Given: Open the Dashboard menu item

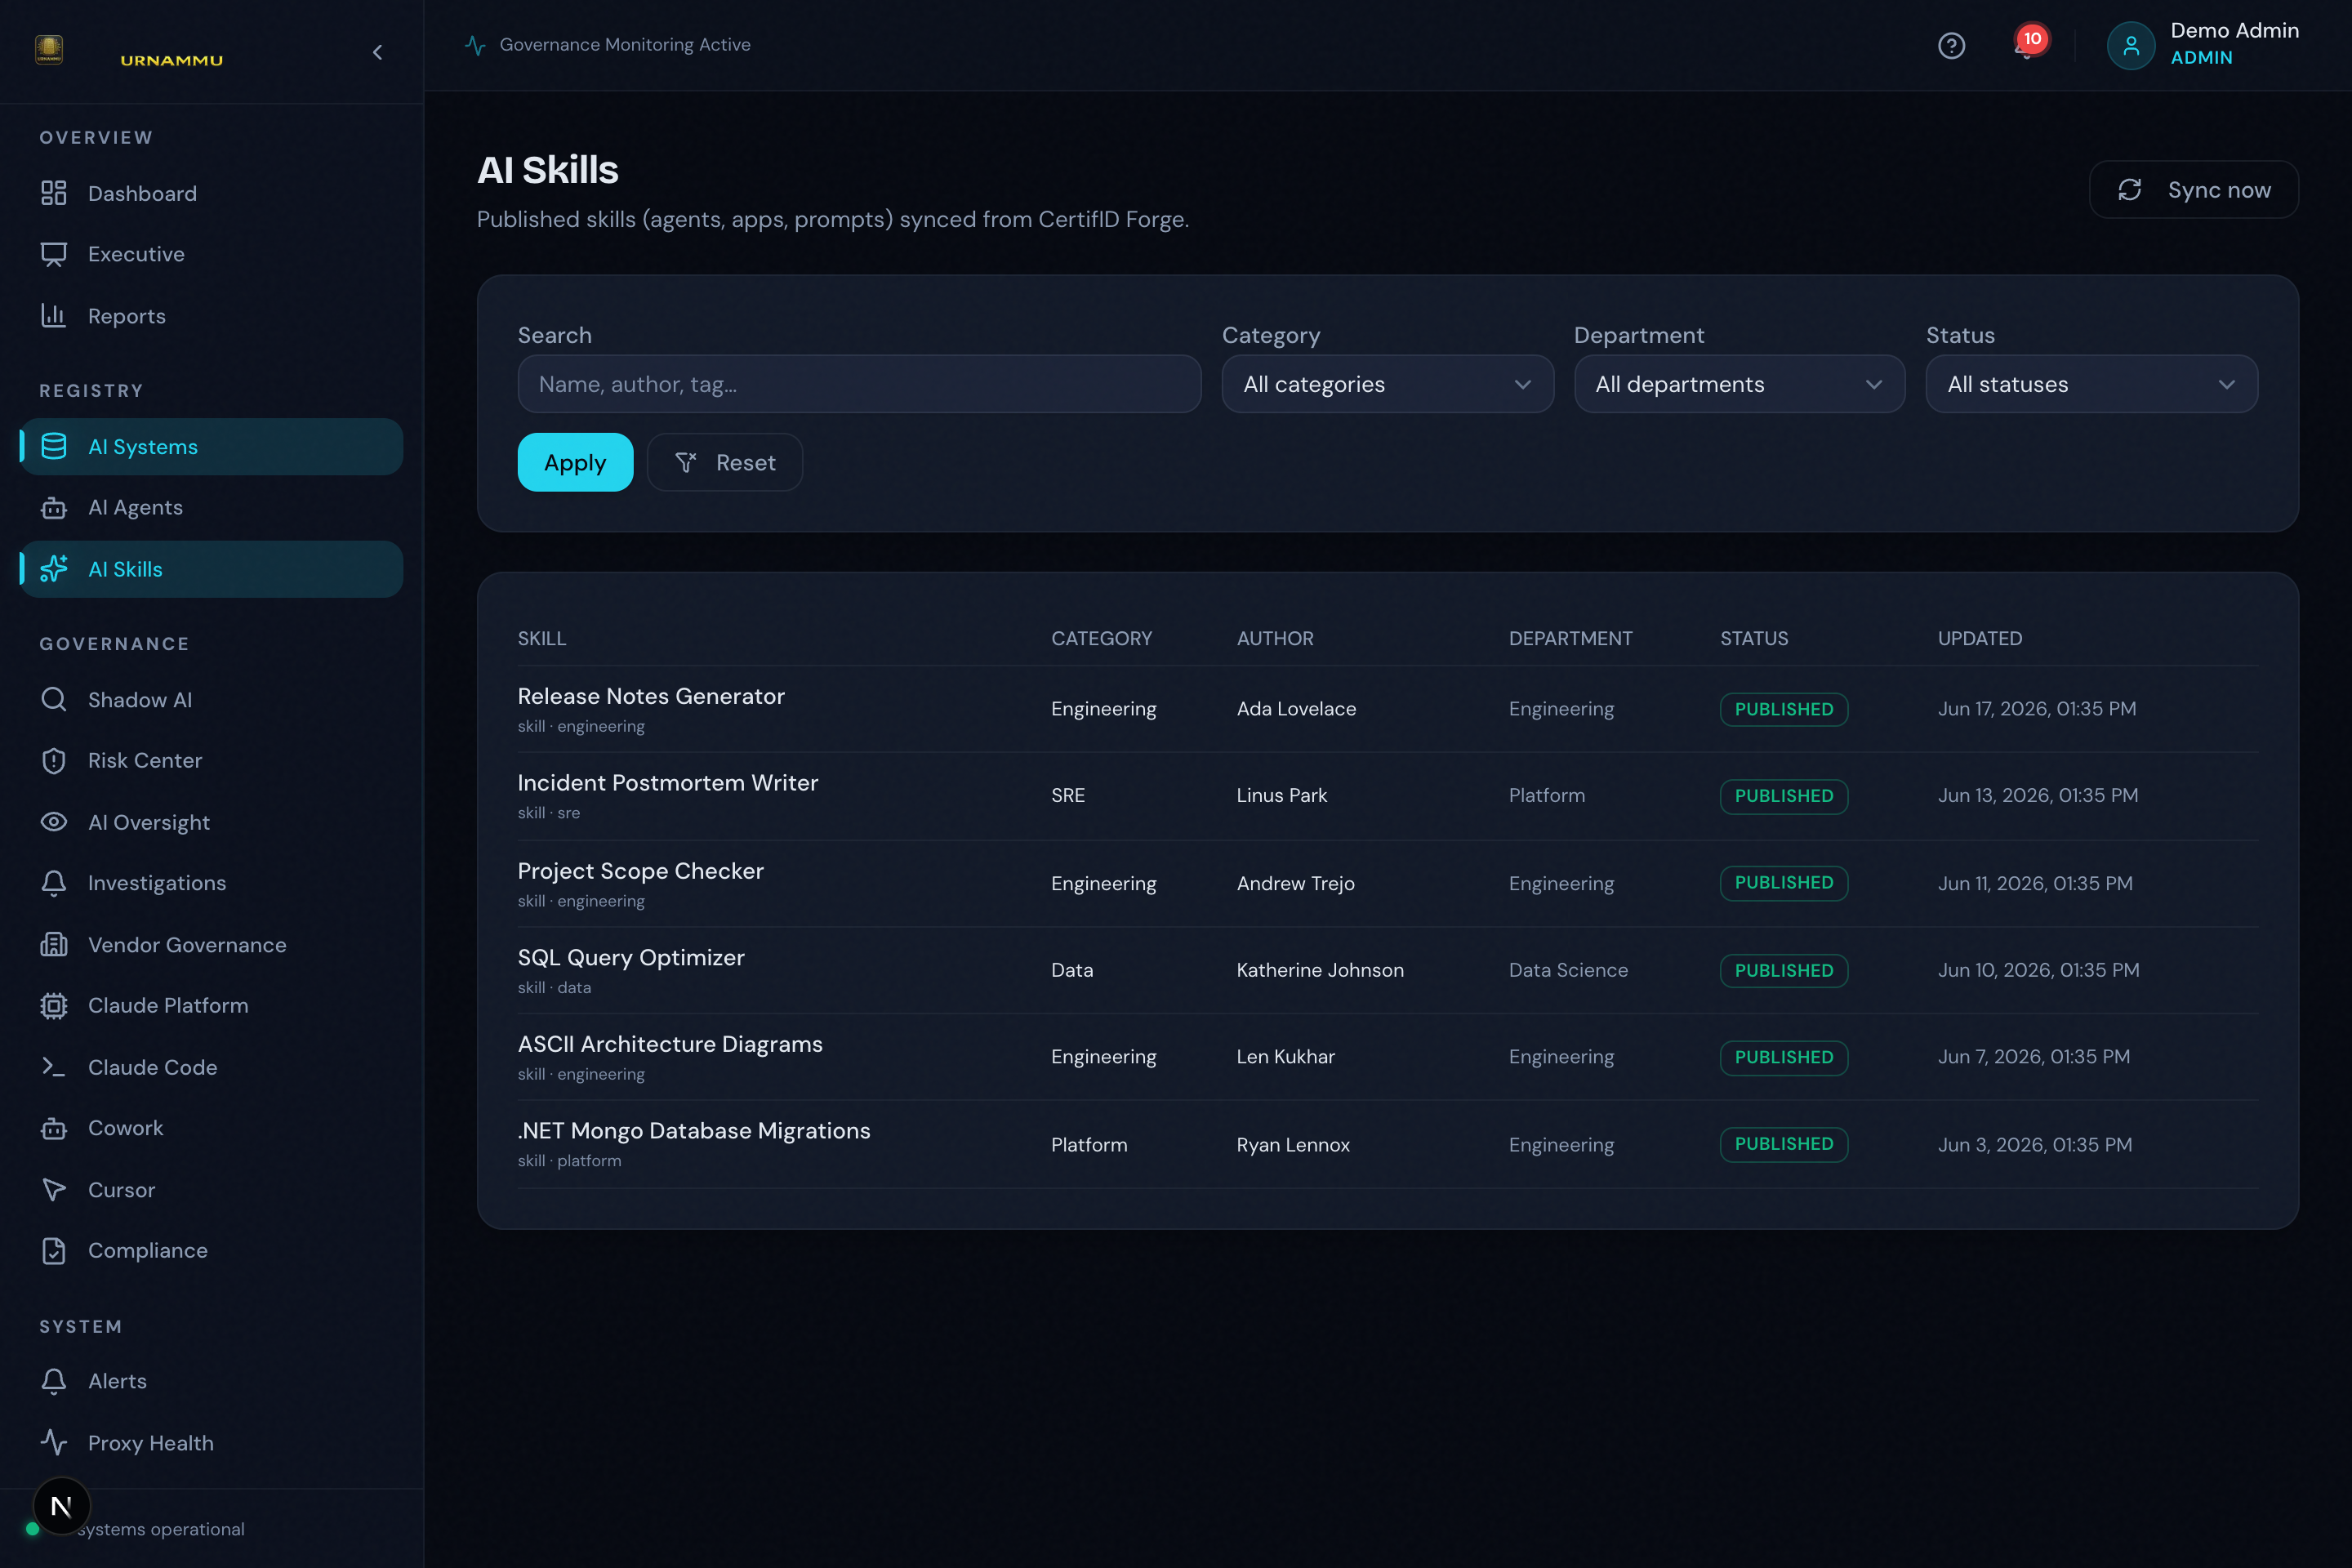Looking at the screenshot, I should tap(211, 193).
